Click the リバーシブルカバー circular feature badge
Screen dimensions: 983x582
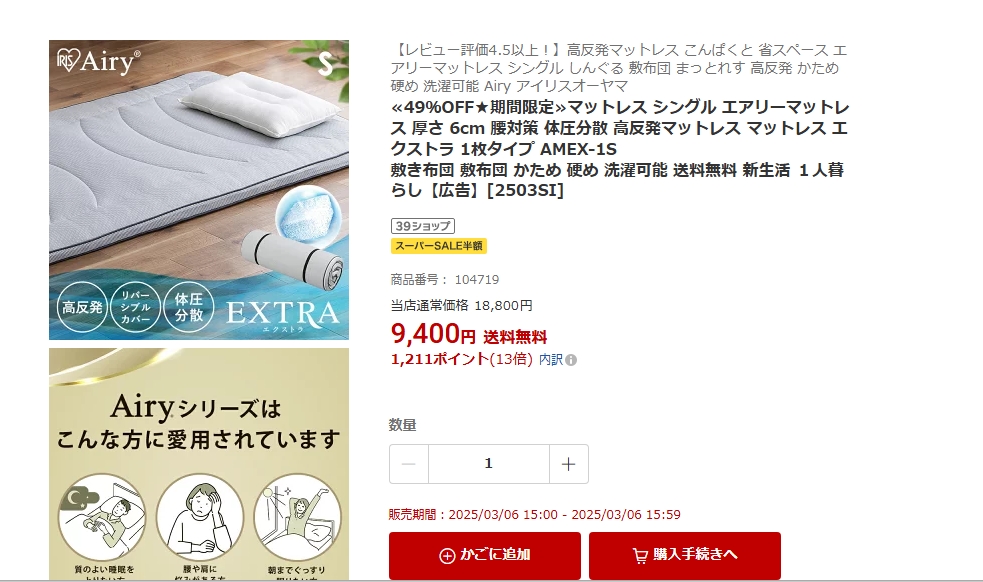tap(135, 307)
